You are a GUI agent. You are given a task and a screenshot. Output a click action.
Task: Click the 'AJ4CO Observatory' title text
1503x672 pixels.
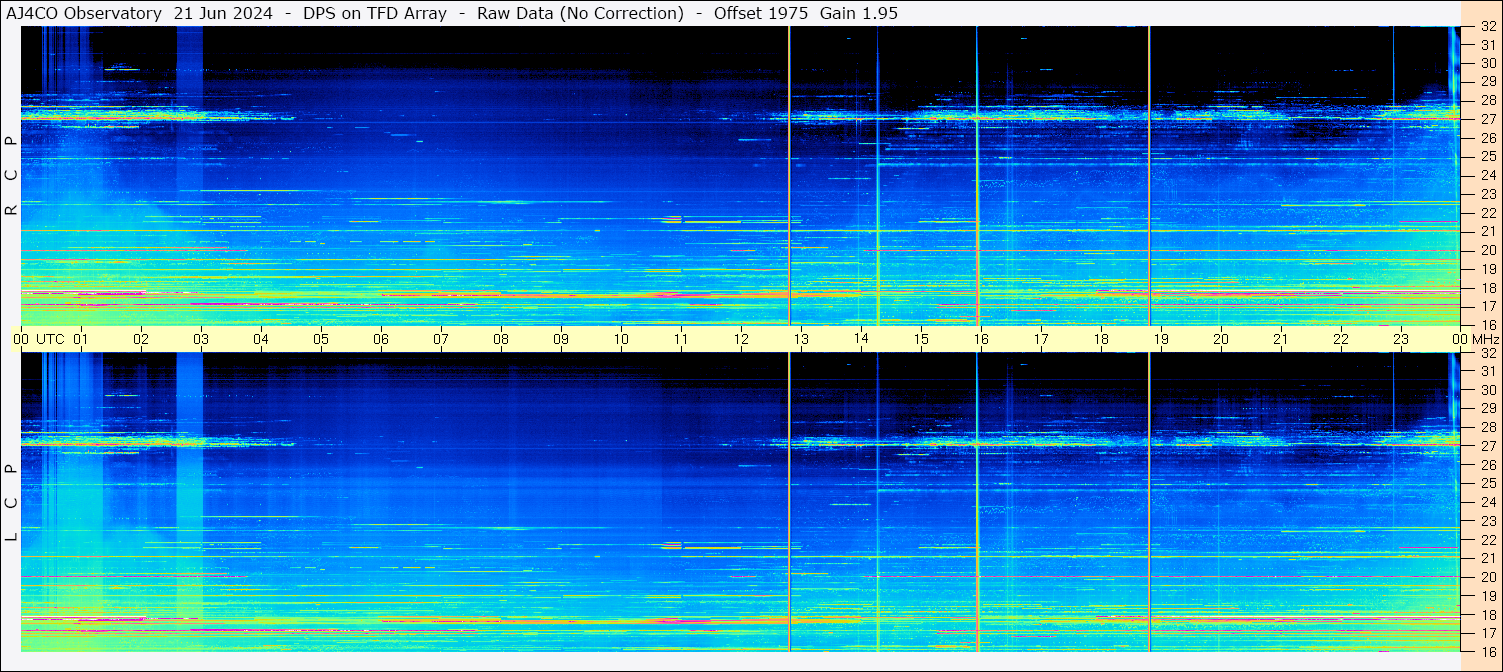(84, 13)
